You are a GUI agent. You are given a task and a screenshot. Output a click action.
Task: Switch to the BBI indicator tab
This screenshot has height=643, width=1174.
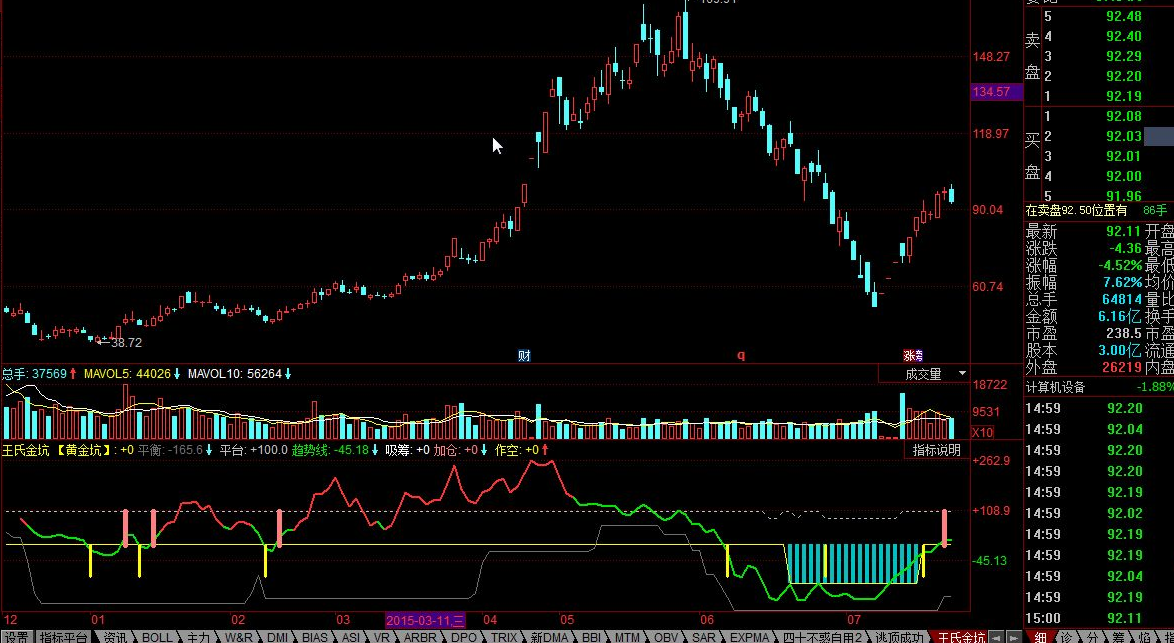[x=591, y=637]
